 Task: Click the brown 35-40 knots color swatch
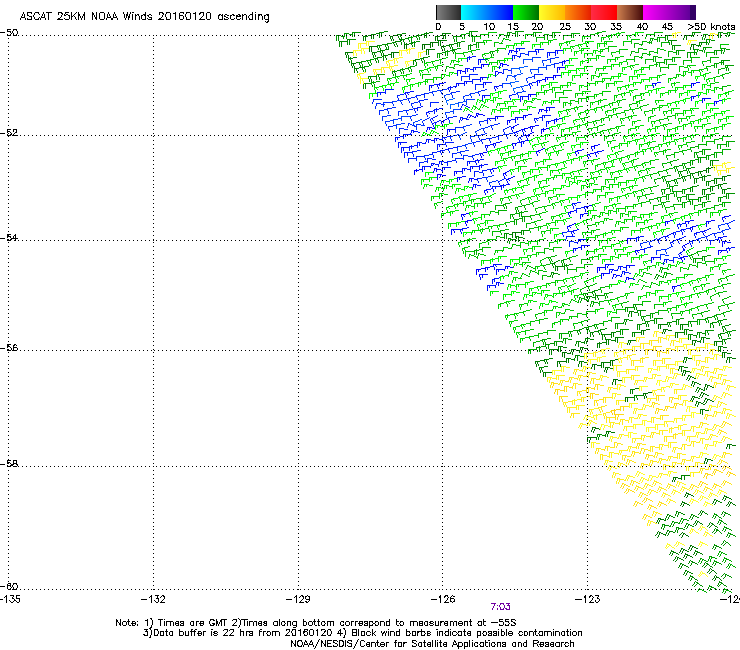click(x=630, y=12)
